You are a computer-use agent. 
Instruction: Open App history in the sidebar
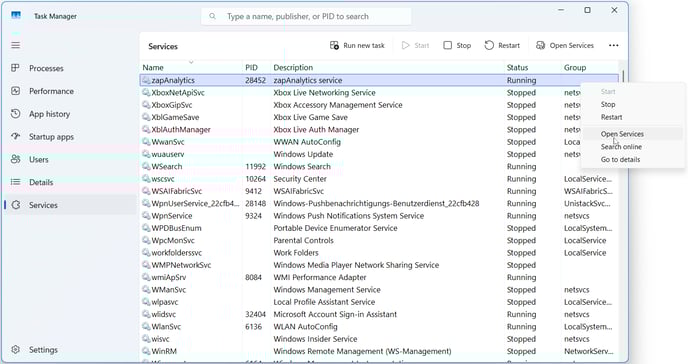click(x=49, y=114)
